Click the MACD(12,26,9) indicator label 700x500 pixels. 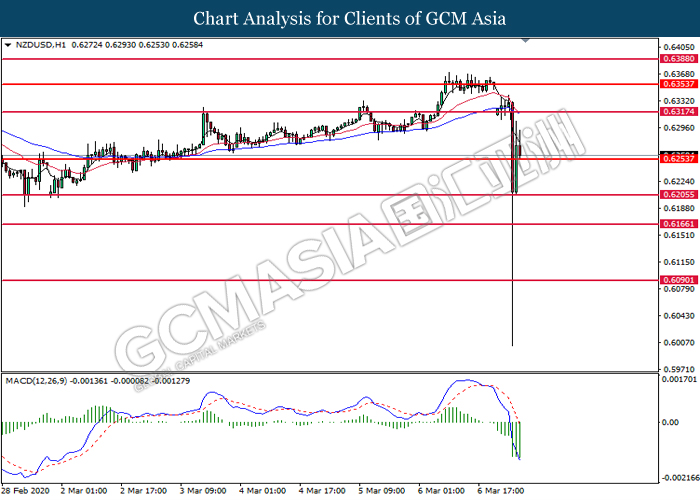36,381
